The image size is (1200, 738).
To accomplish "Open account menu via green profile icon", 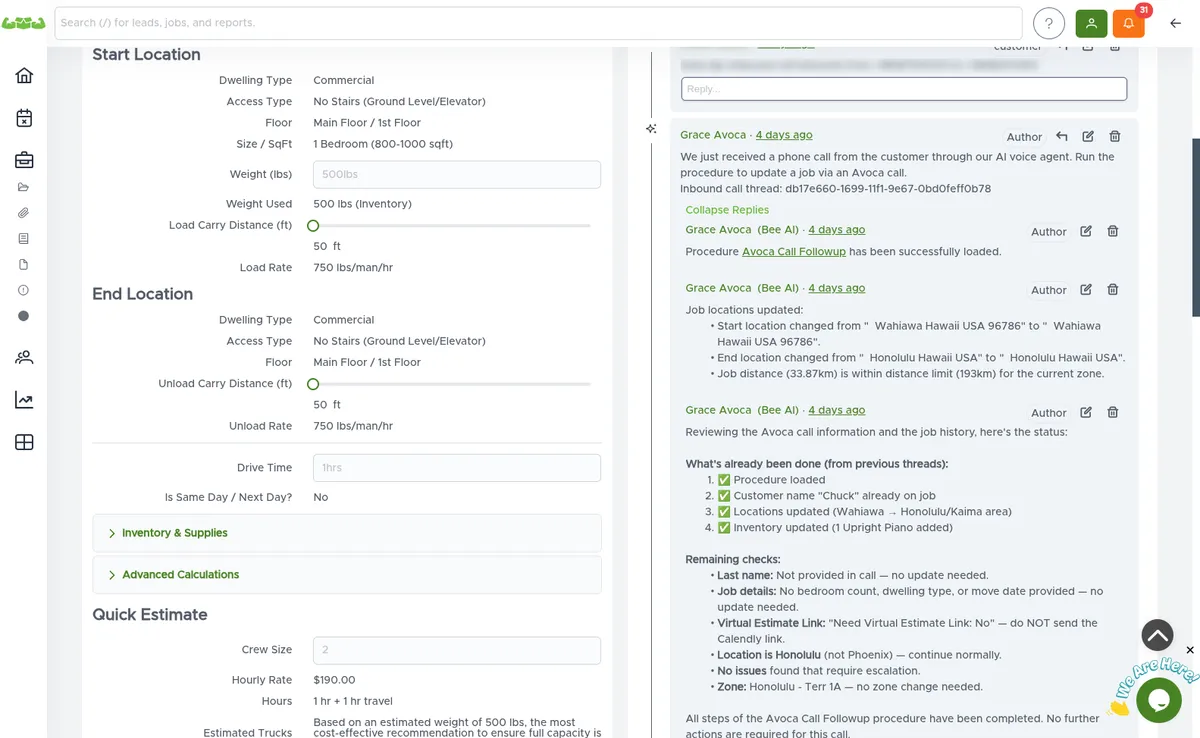I will click(x=1091, y=22).
